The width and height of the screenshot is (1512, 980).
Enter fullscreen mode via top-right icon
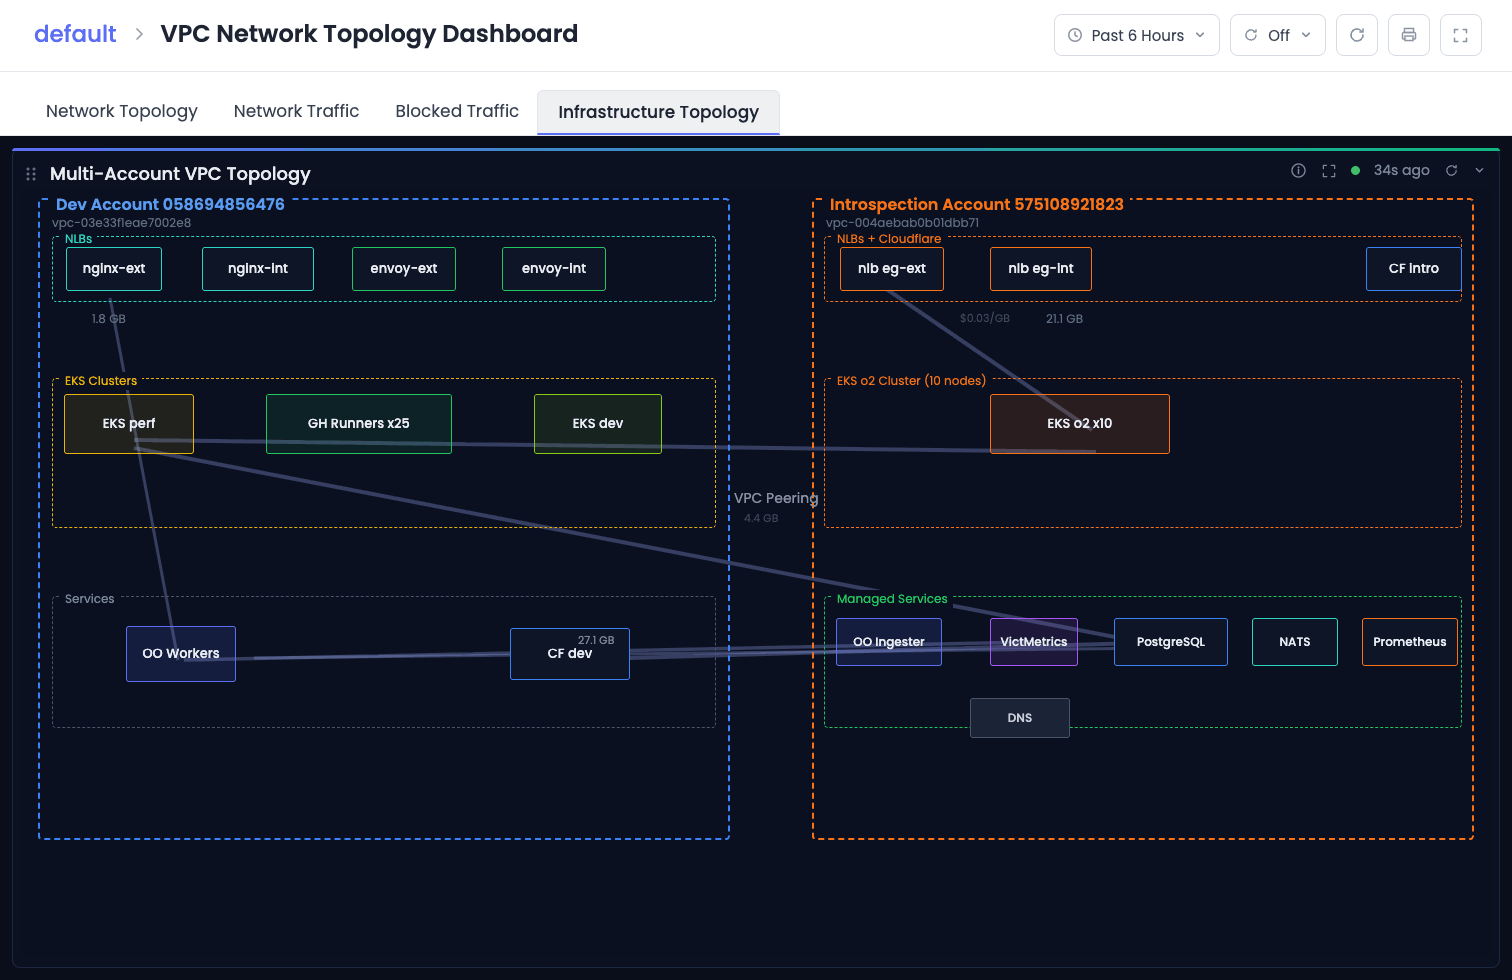coord(1461,35)
